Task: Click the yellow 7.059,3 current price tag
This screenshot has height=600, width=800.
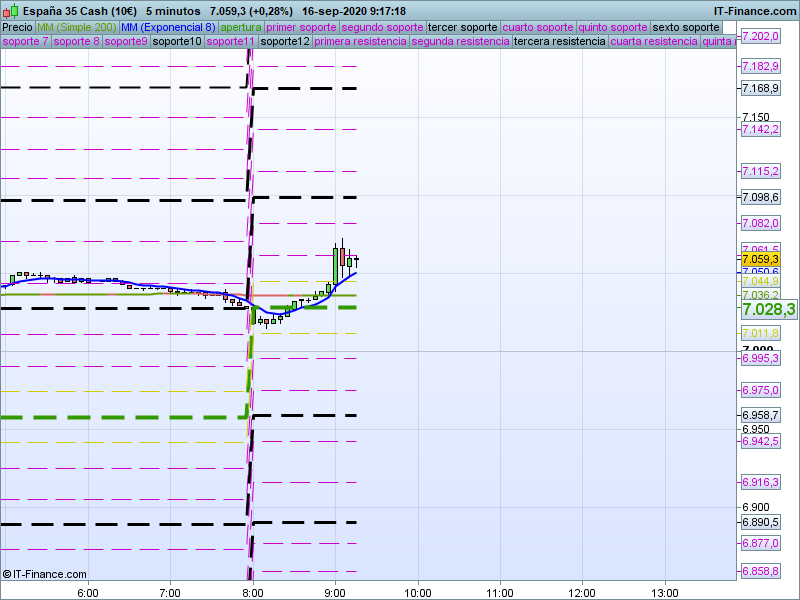Action: (x=760, y=259)
